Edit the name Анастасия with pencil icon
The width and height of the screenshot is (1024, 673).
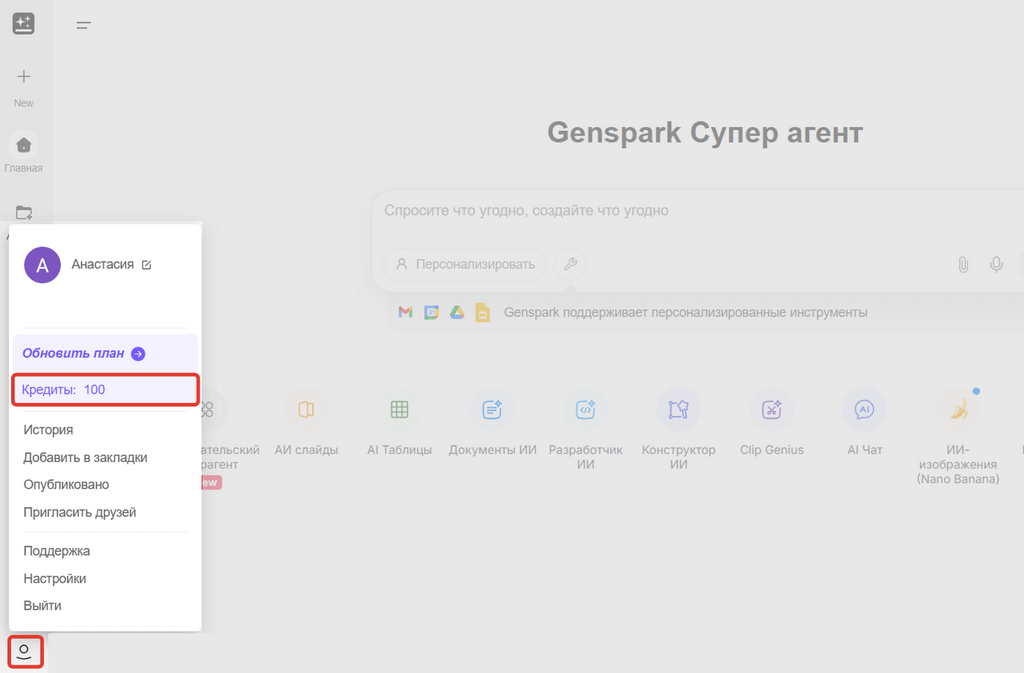point(147,265)
